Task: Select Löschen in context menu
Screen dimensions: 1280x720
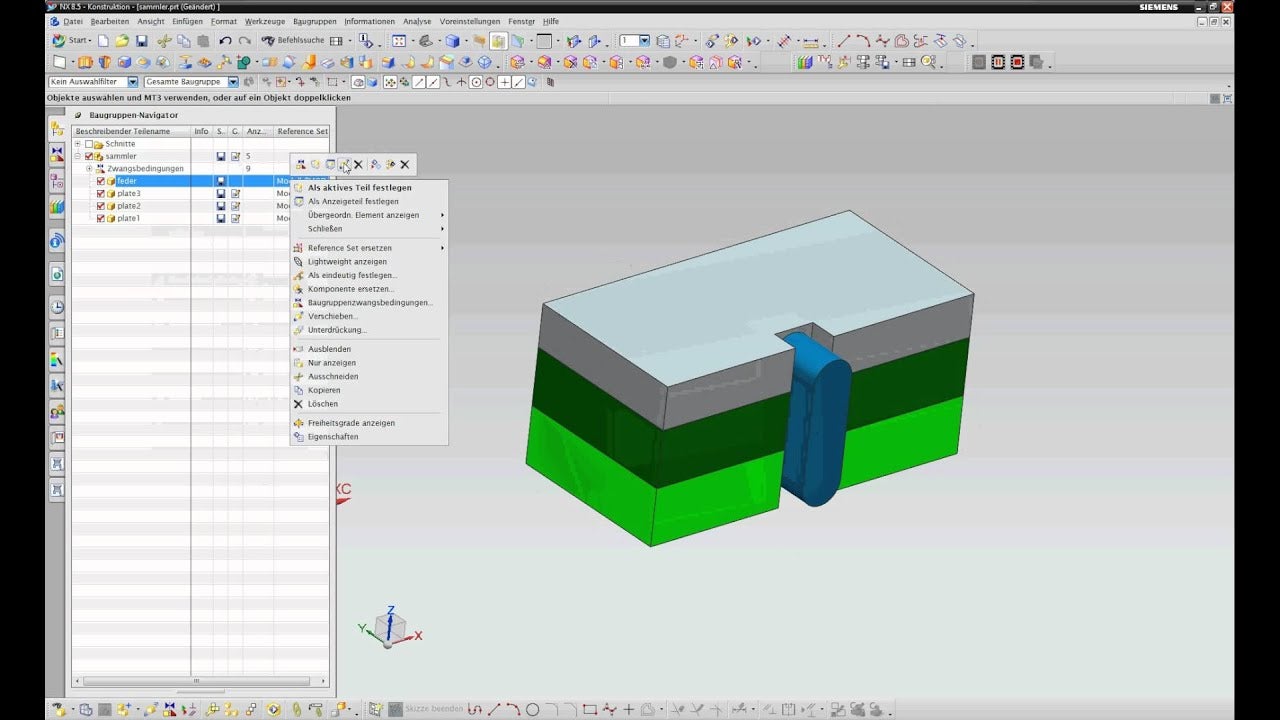Action: [369, 404]
